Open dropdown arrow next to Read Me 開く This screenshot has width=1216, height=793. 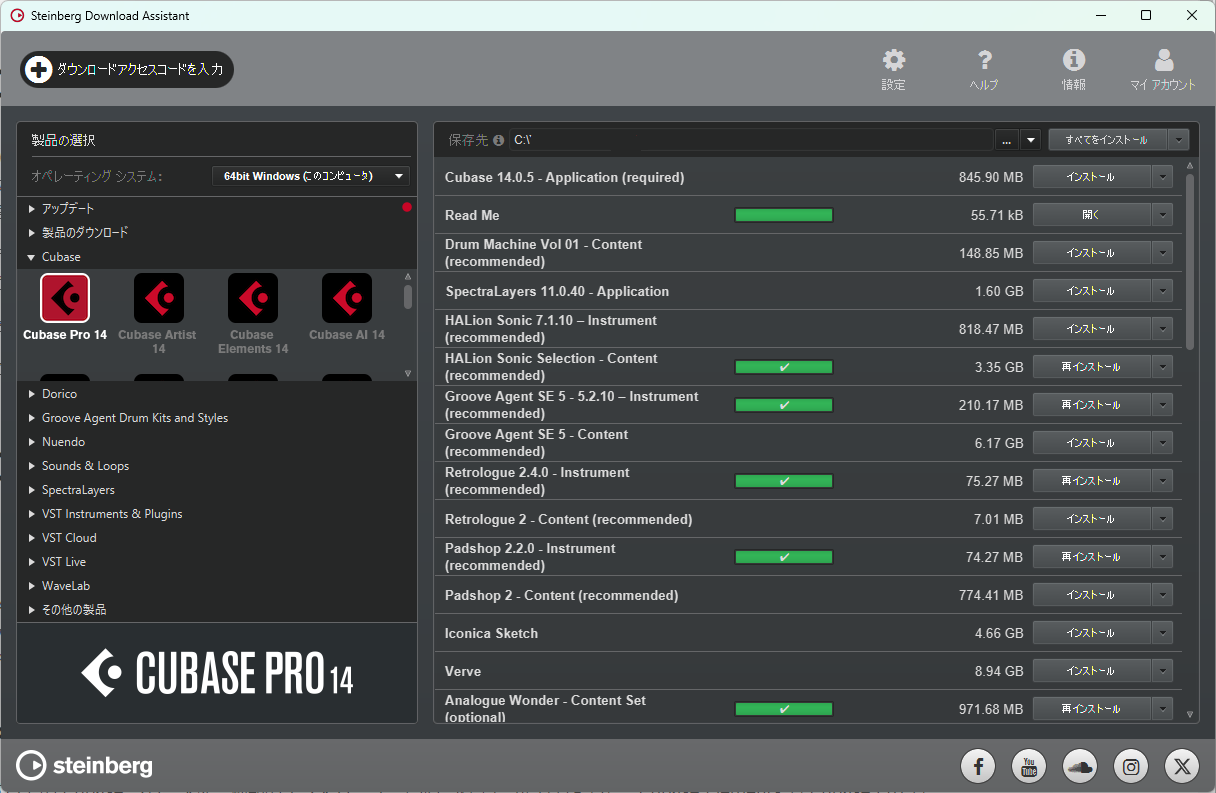tap(1162, 215)
